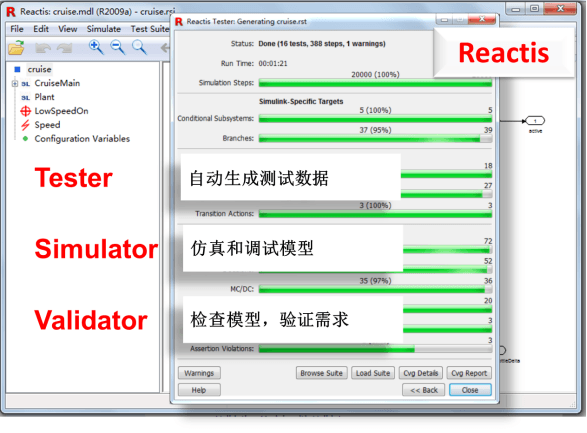
Task: Click the Conditional Subsystems progress bar
Action: [x=375, y=119]
